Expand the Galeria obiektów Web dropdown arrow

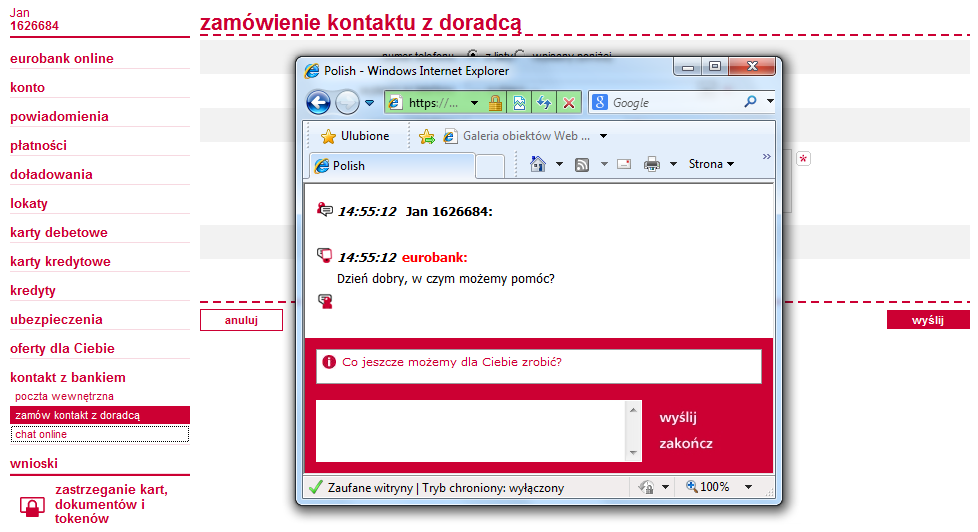tap(603, 136)
